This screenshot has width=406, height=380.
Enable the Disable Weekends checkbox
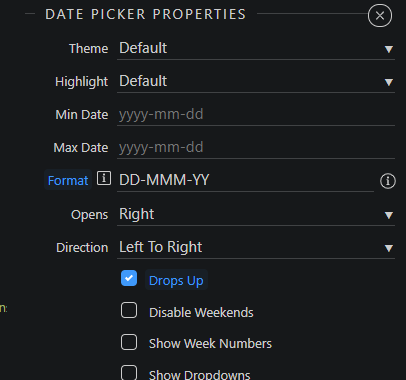click(129, 310)
